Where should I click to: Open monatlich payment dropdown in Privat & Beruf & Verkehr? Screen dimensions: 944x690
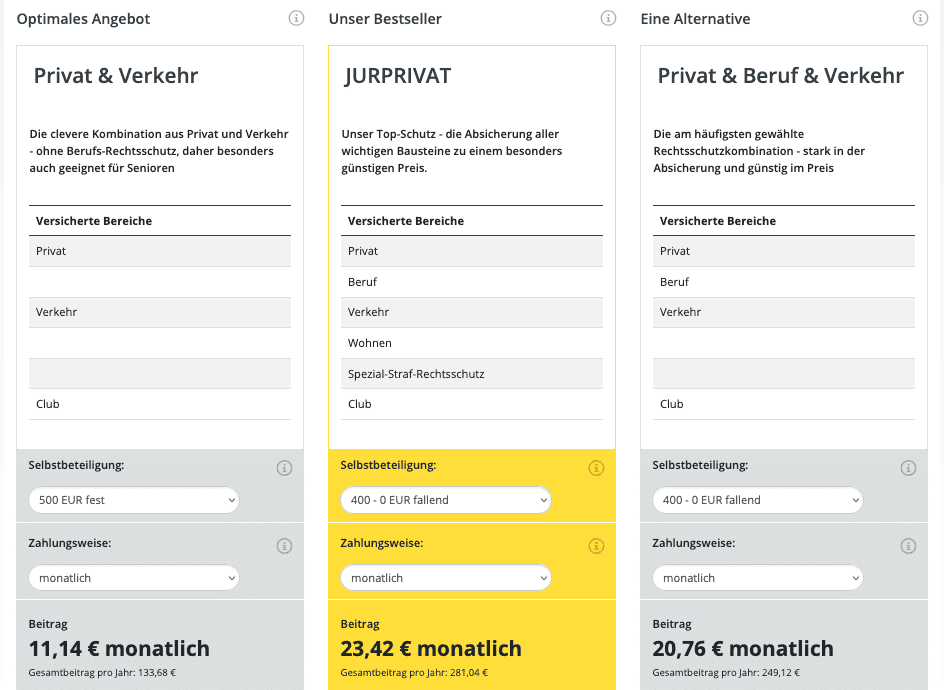pos(757,578)
